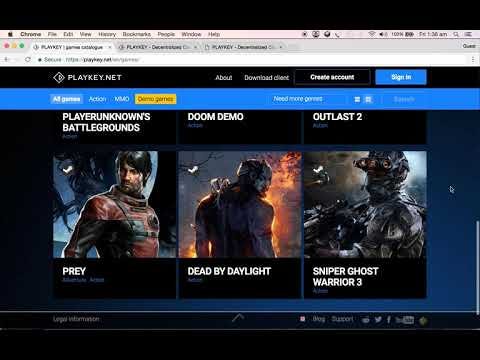Open the Download client link
The width and height of the screenshot is (480, 360).
[267, 78]
